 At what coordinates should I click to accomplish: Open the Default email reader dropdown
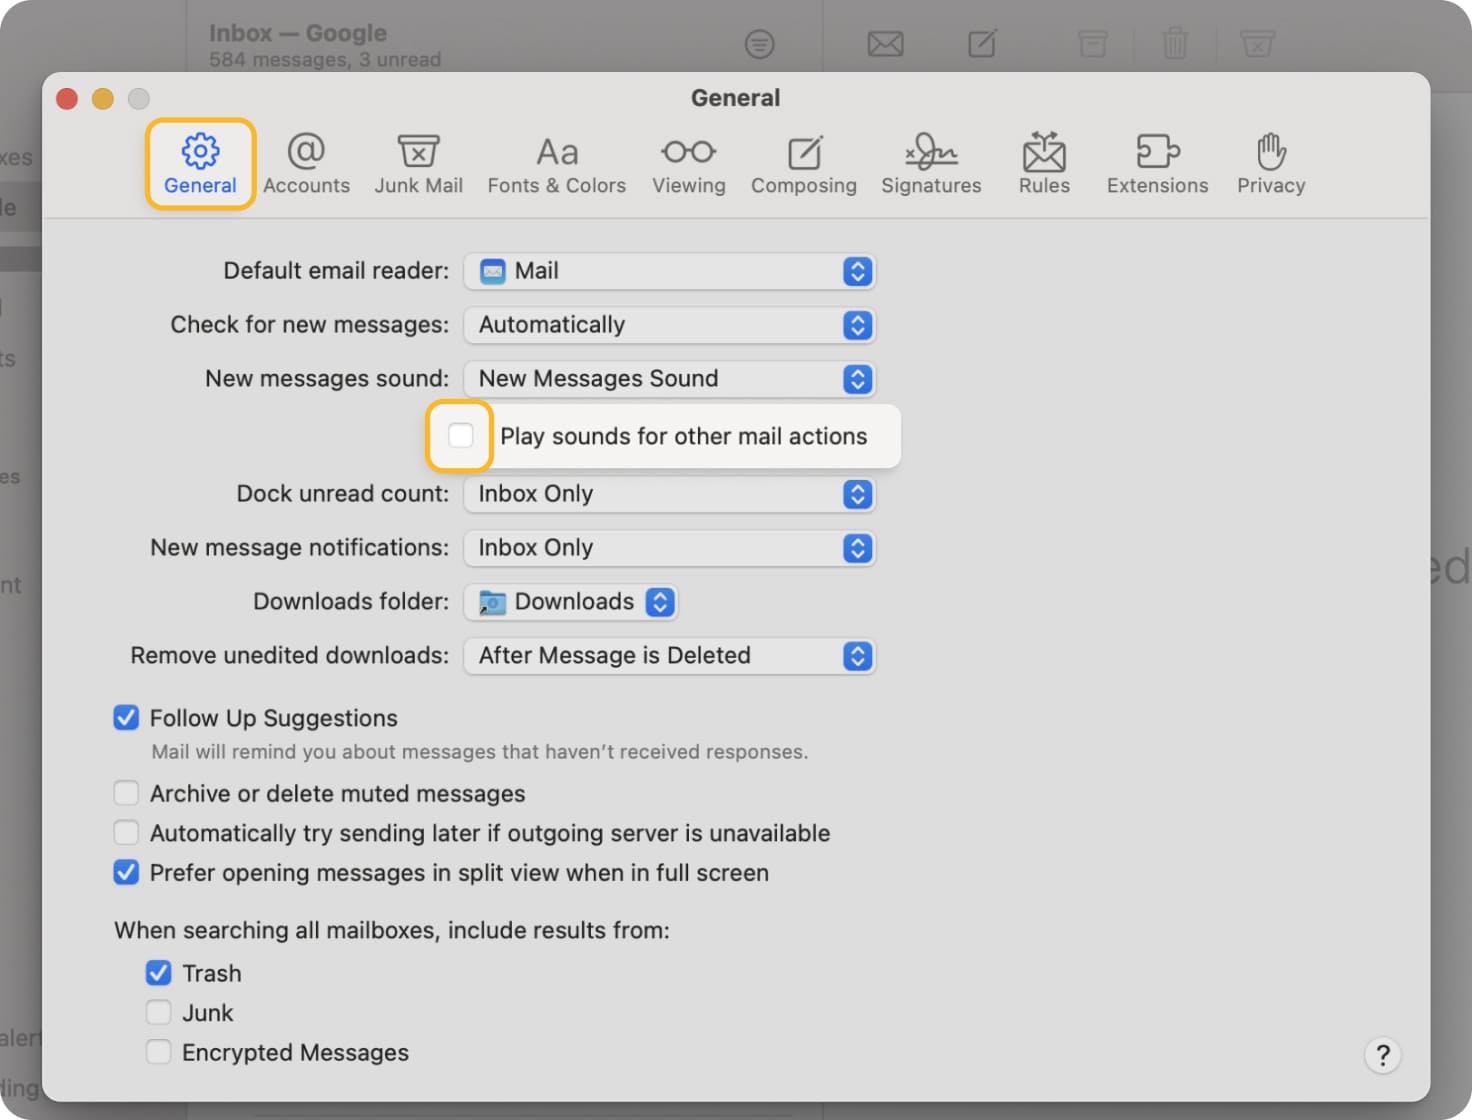pyautogui.click(x=669, y=271)
